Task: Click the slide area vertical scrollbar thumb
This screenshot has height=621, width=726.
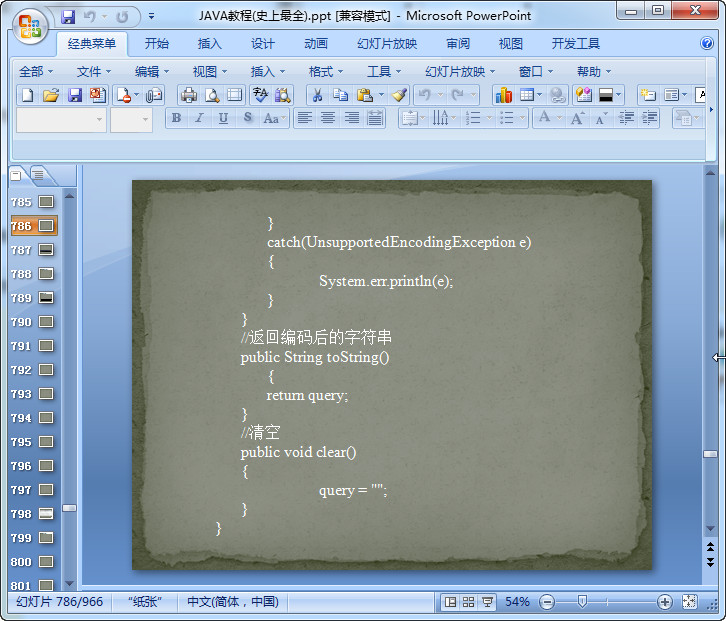Action: pyautogui.click(x=710, y=454)
